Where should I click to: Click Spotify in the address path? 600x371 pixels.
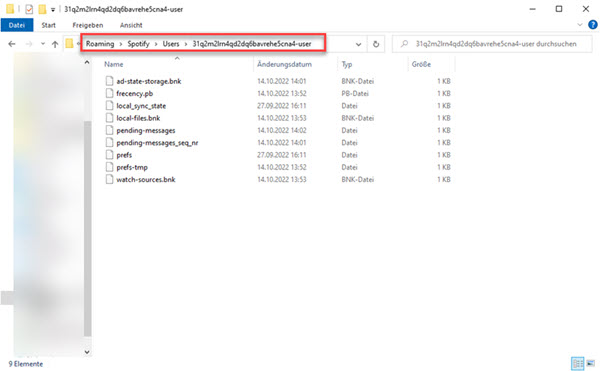(x=139, y=44)
